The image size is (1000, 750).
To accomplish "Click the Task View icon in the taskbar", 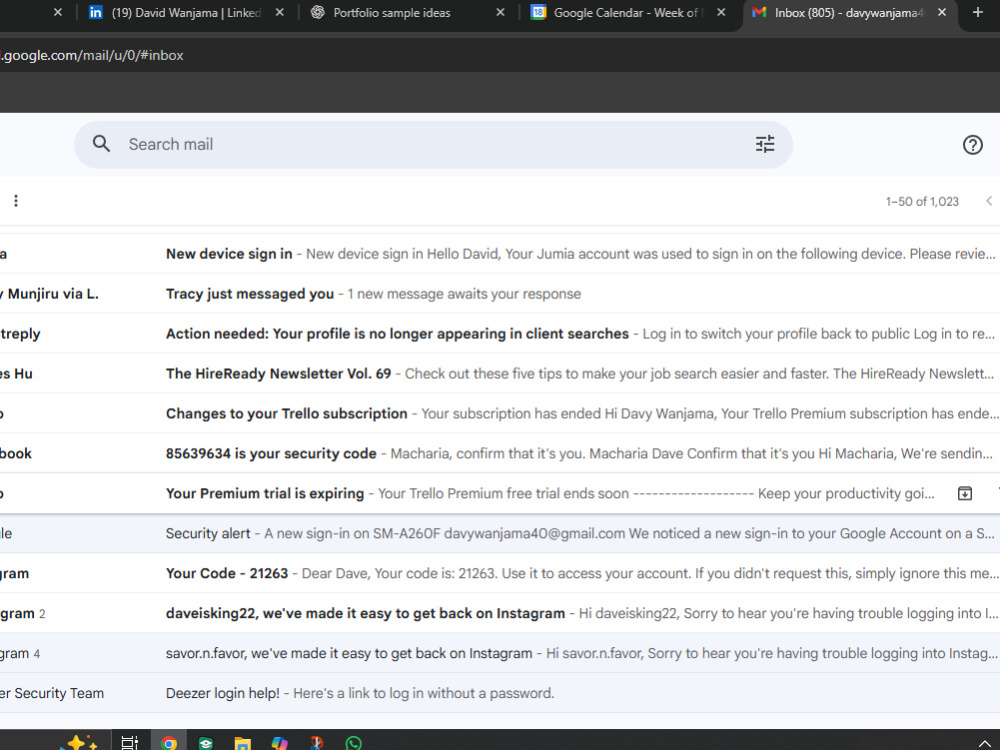I will click(129, 742).
